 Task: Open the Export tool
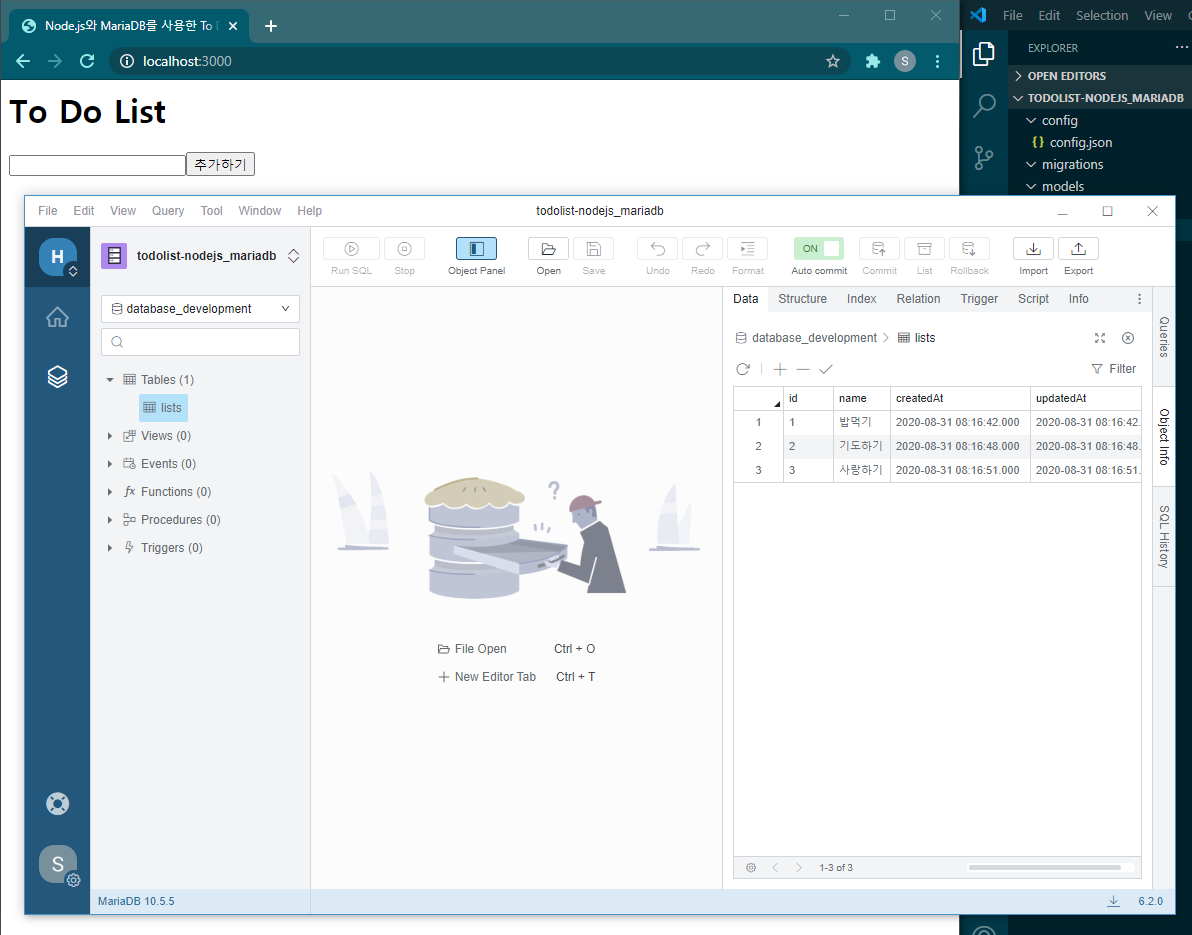coord(1078,248)
